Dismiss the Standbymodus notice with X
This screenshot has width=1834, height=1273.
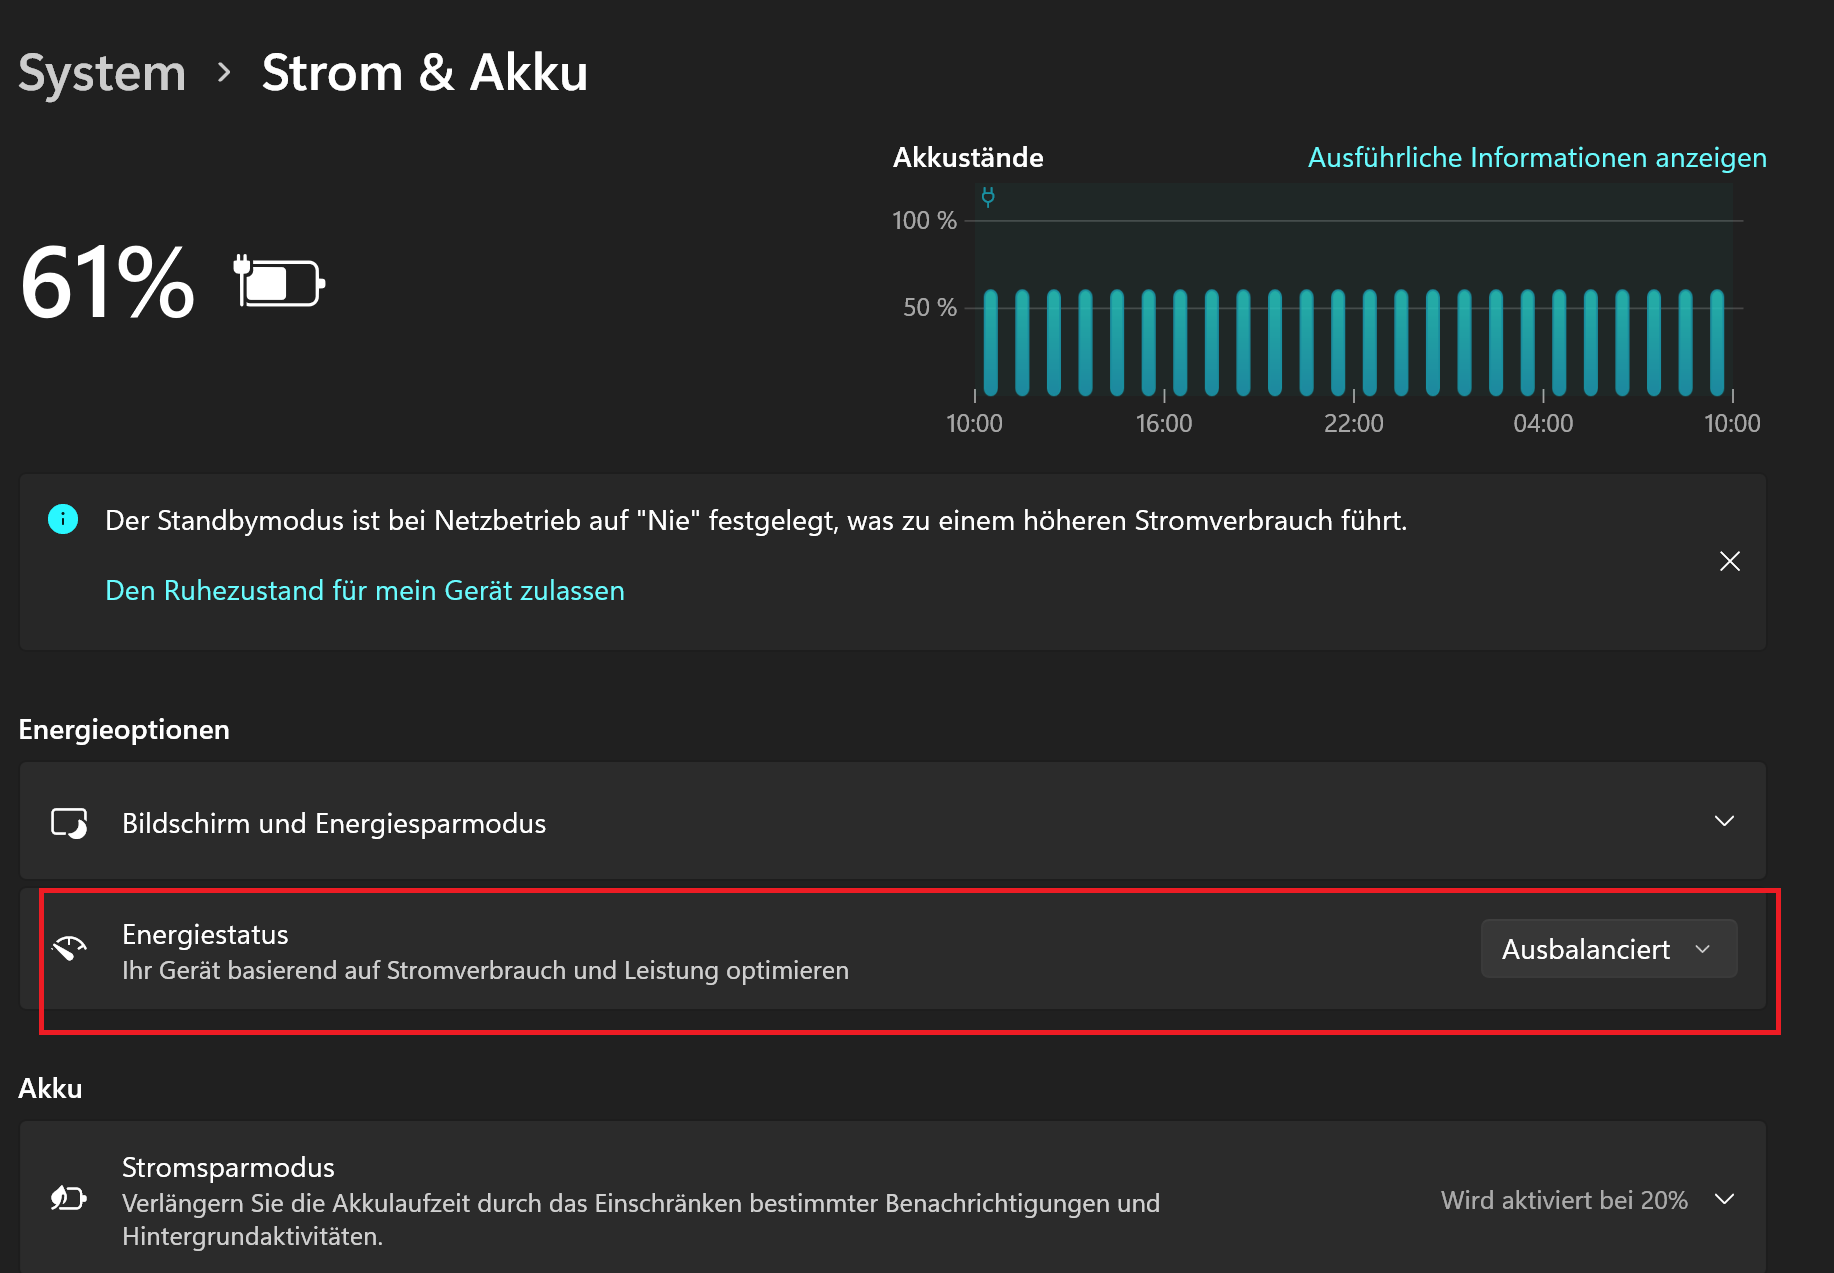pos(1729,561)
